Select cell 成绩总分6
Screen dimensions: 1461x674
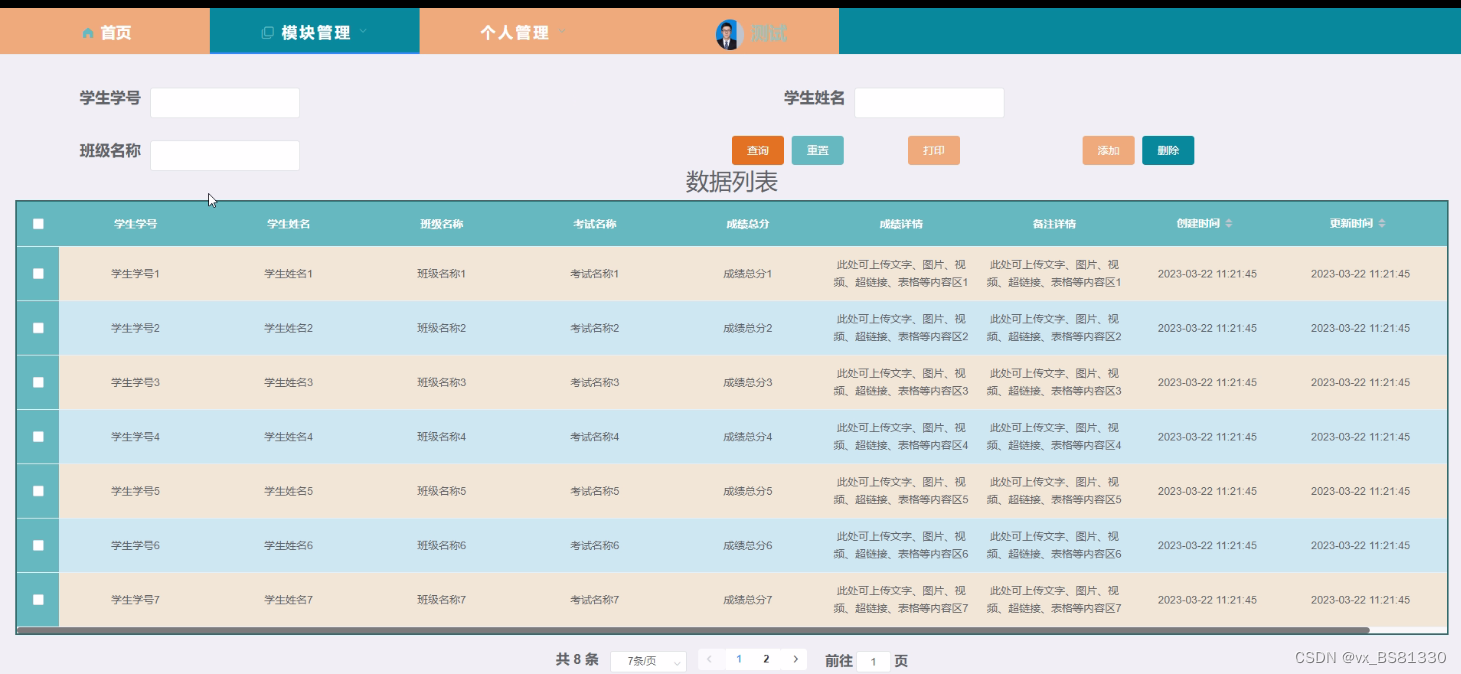pos(747,546)
